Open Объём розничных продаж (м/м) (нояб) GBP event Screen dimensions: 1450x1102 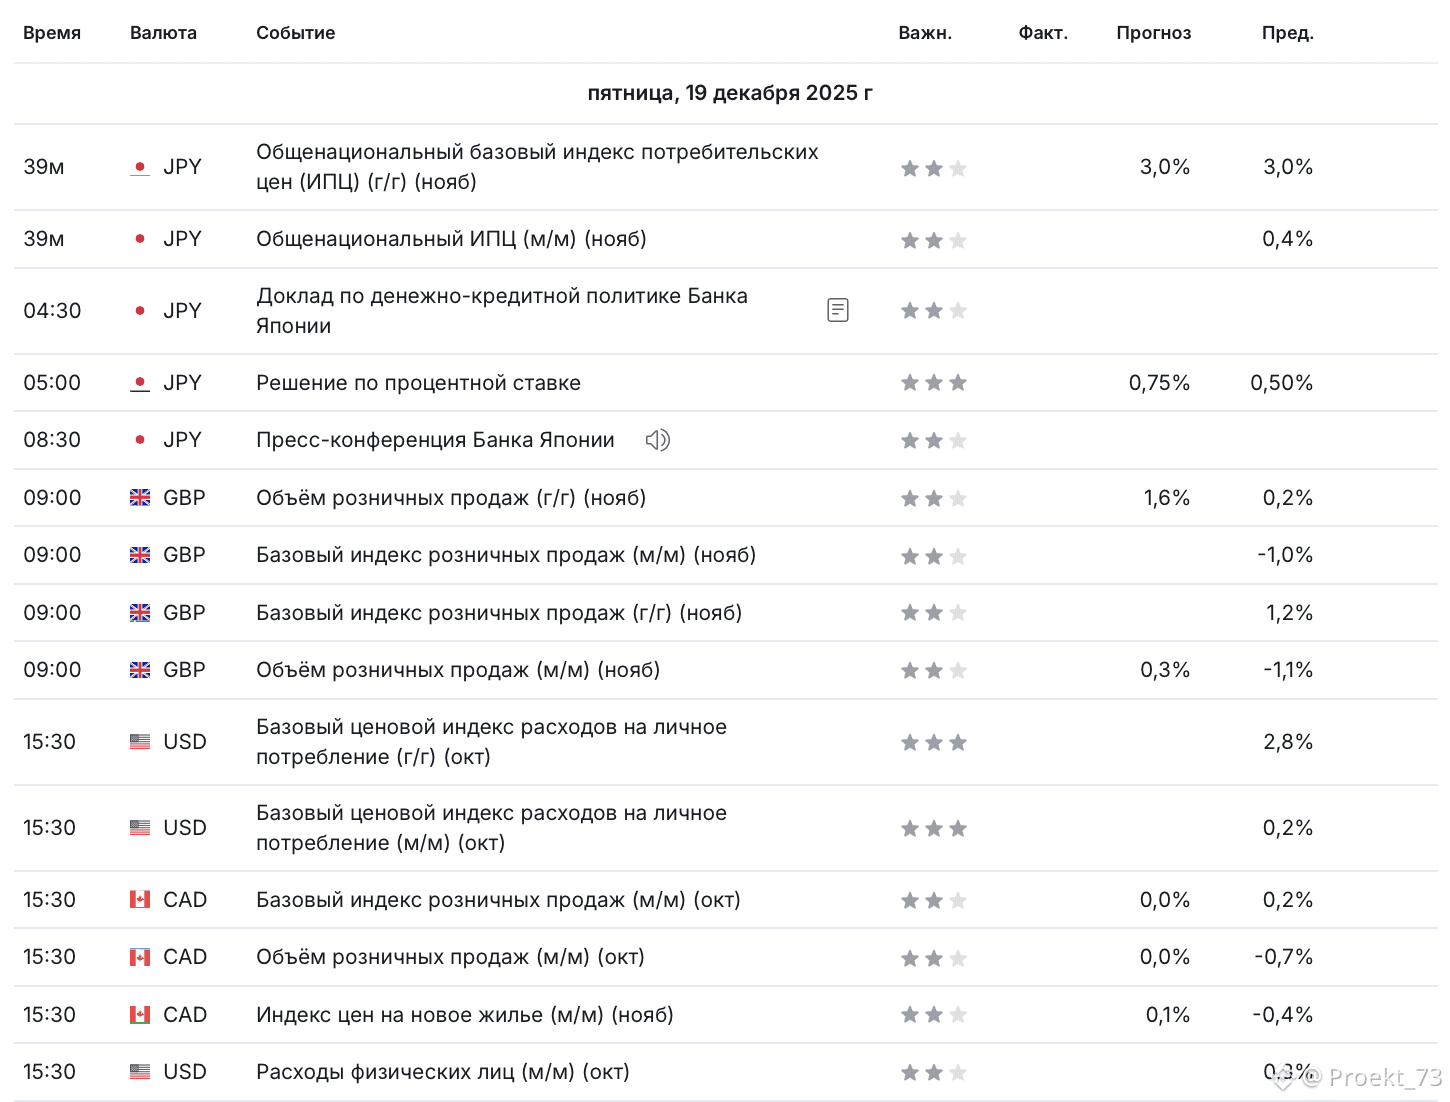click(x=458, y=670)
